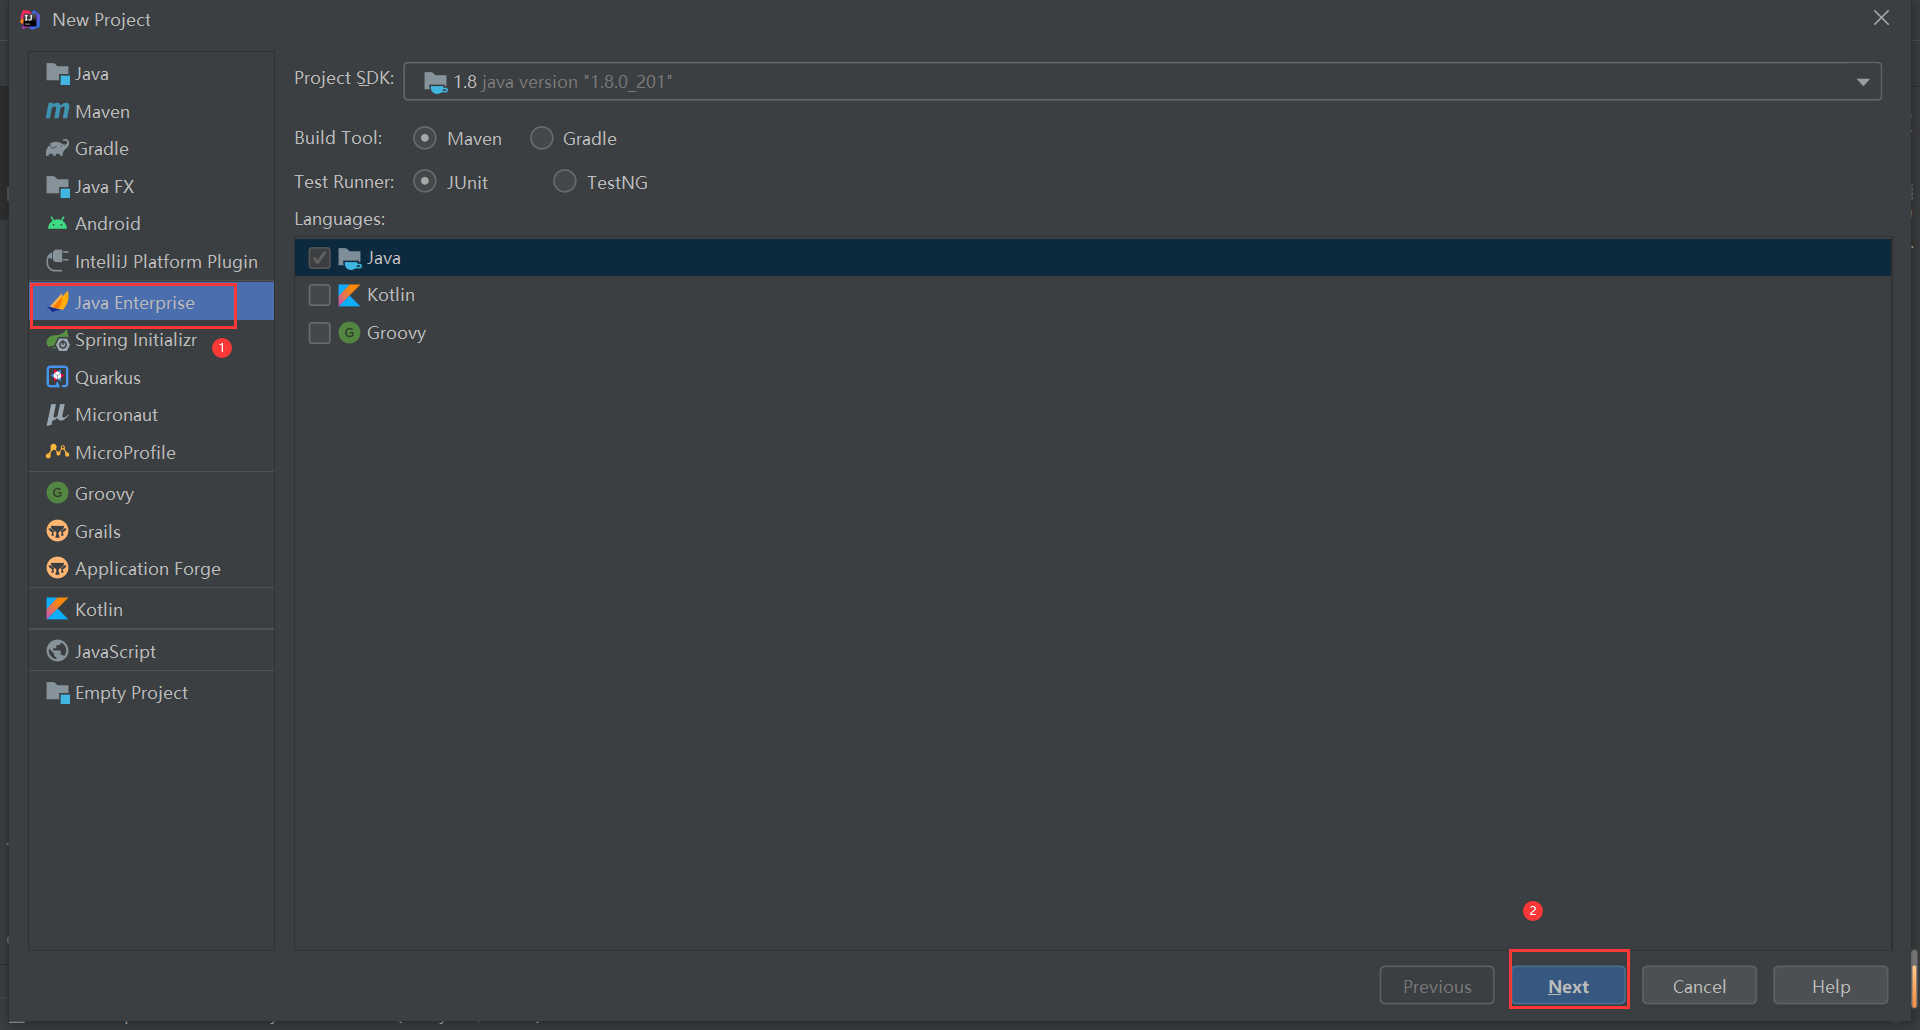Click the Groovy icon in project type list
The image size is (1920, 1030).
[x=57, y=493]
